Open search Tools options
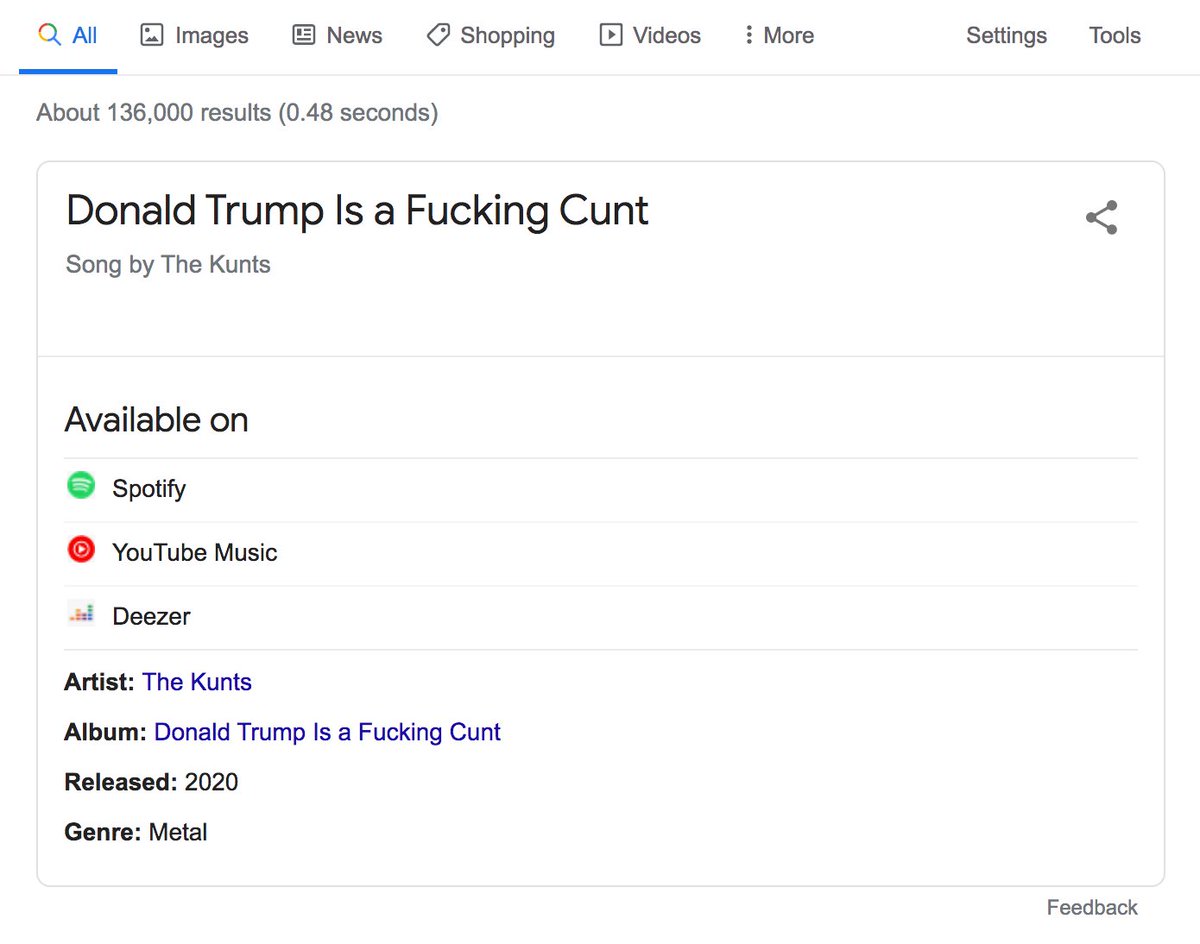The width and height of the screenshot is (1200, 944). pyautogui.click(x=1115, y=36)
